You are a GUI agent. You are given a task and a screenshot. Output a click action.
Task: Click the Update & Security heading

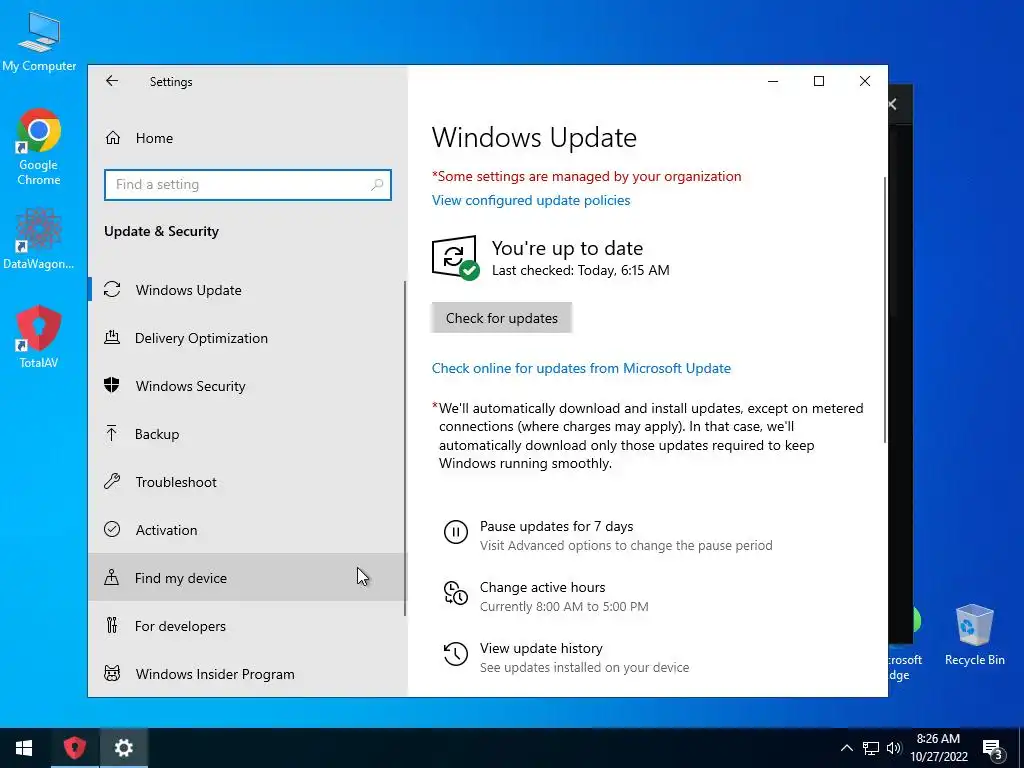(161, 232)
